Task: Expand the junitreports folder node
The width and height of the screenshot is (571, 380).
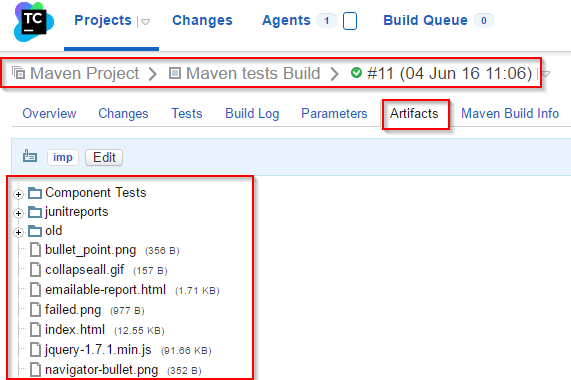Action: point(18,213)
